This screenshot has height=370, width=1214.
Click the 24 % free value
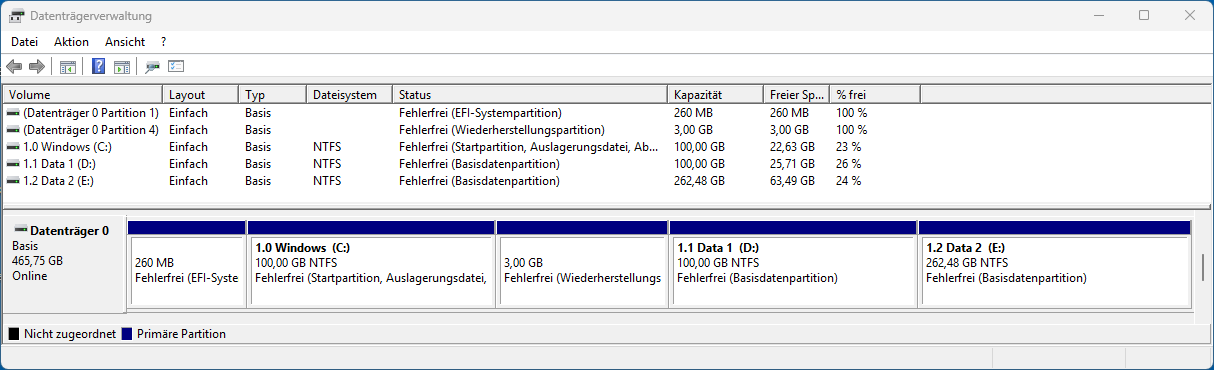pos(849,181)
